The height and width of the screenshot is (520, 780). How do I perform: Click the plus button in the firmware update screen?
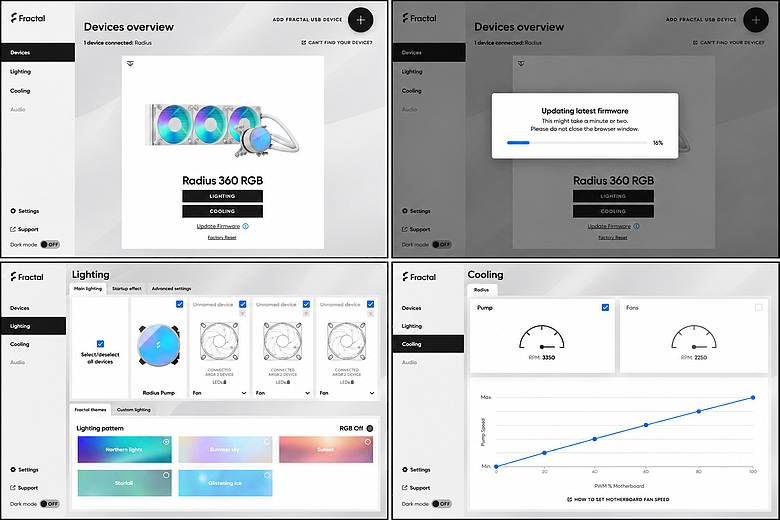coord(756,20)
